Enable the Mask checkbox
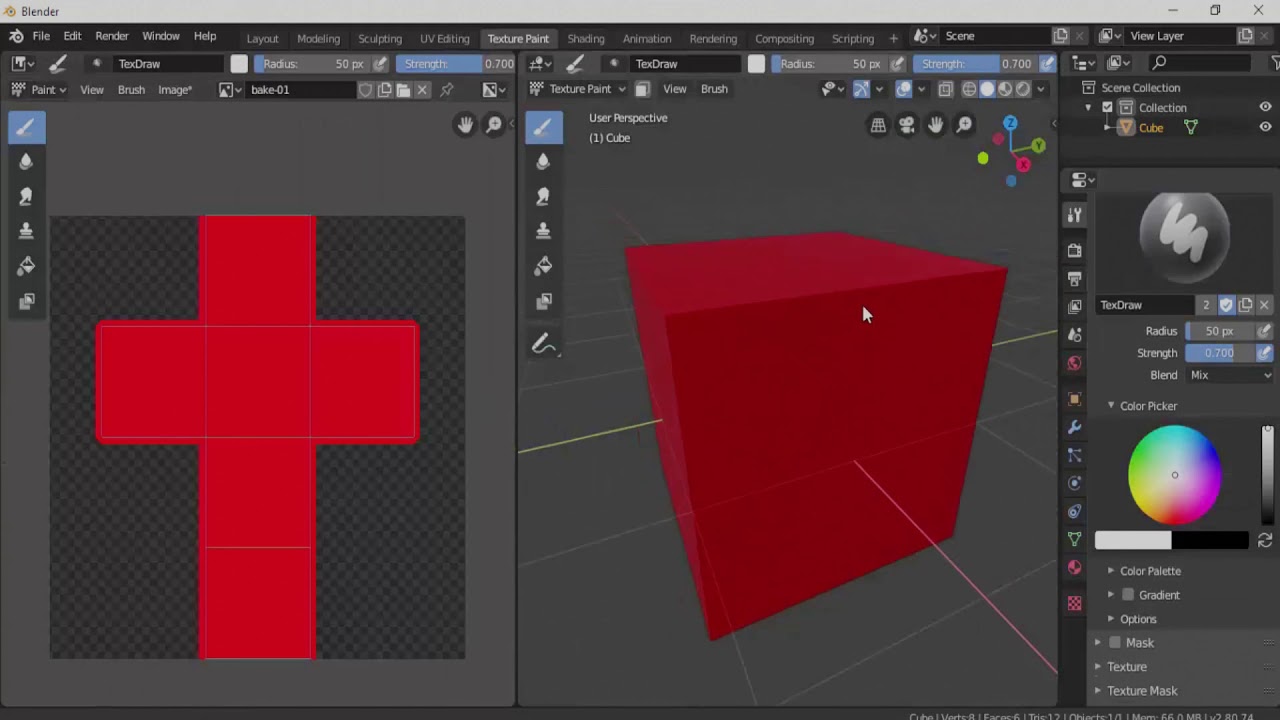 pyautogui.click(x=1115, y=643)
